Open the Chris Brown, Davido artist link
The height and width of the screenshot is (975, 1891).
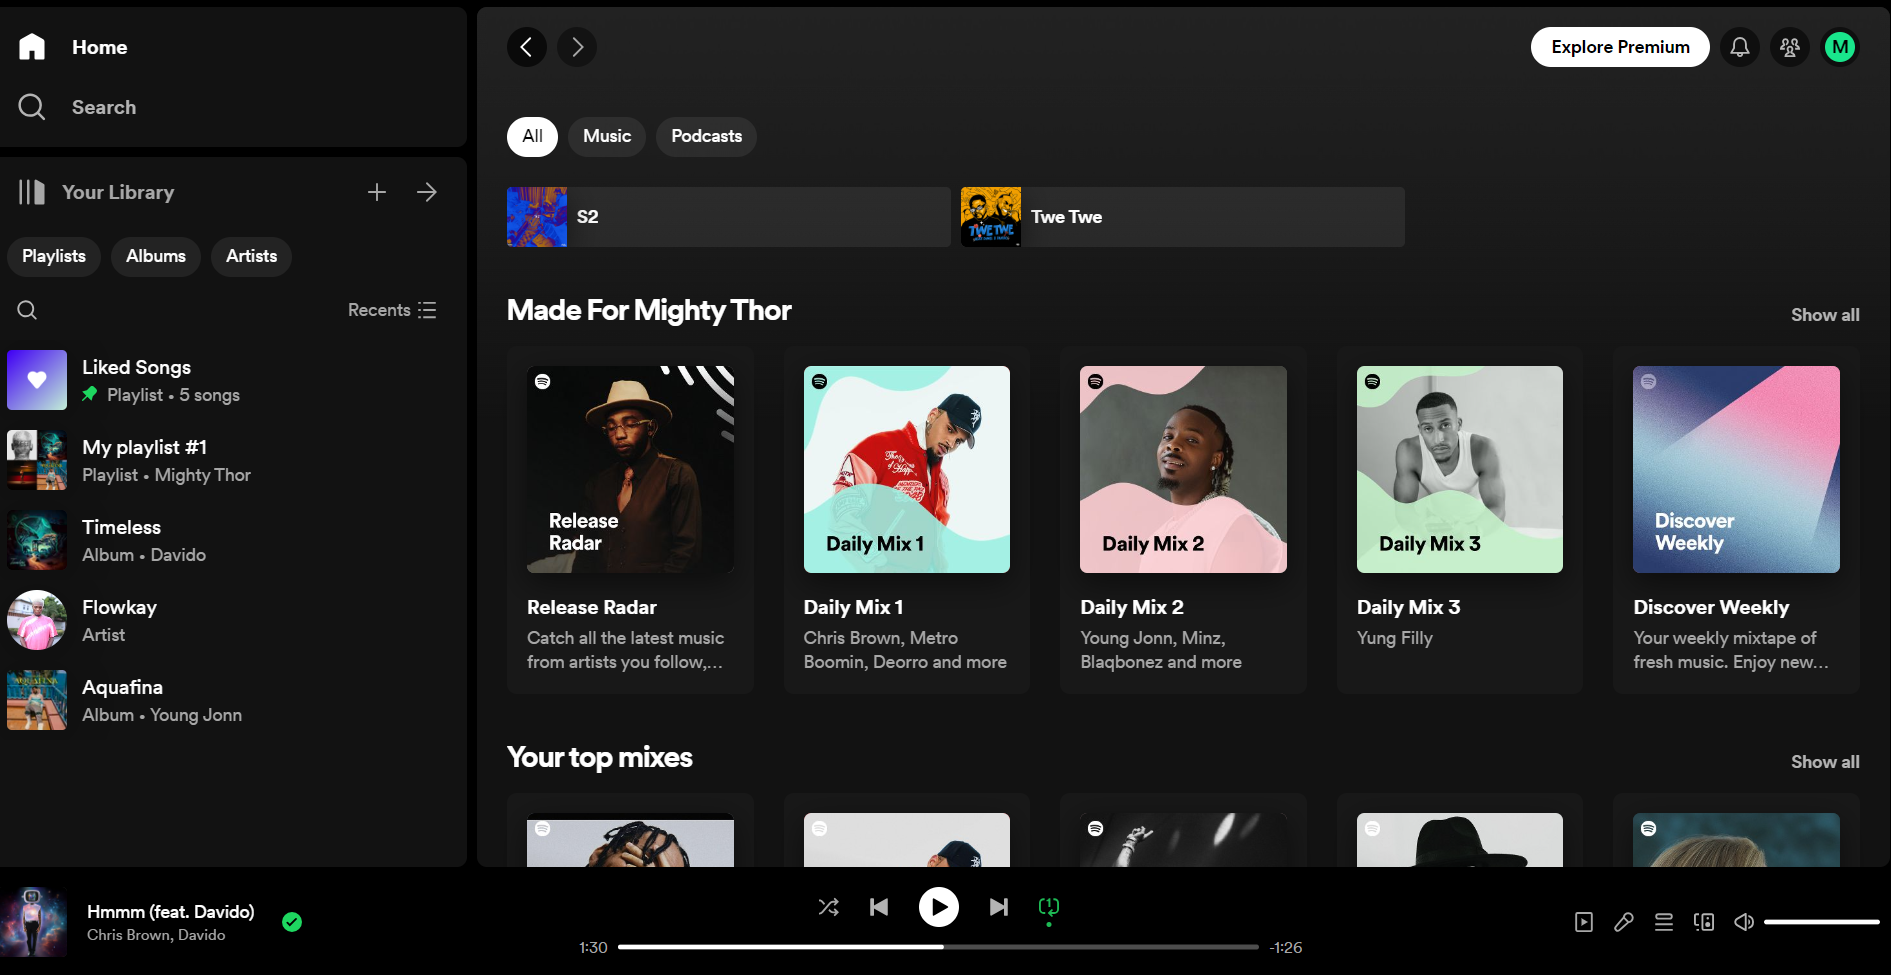tap(156, 935)
